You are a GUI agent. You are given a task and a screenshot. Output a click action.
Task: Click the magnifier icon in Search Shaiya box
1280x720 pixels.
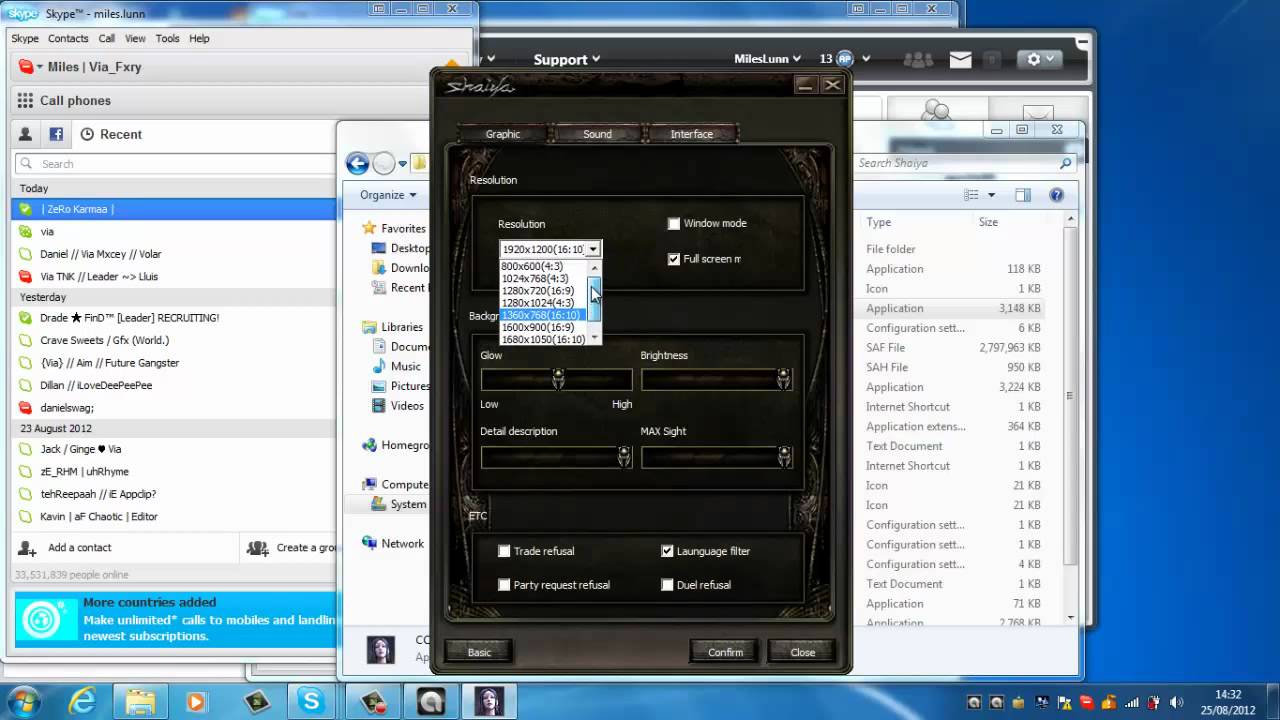coord(1066,163)
